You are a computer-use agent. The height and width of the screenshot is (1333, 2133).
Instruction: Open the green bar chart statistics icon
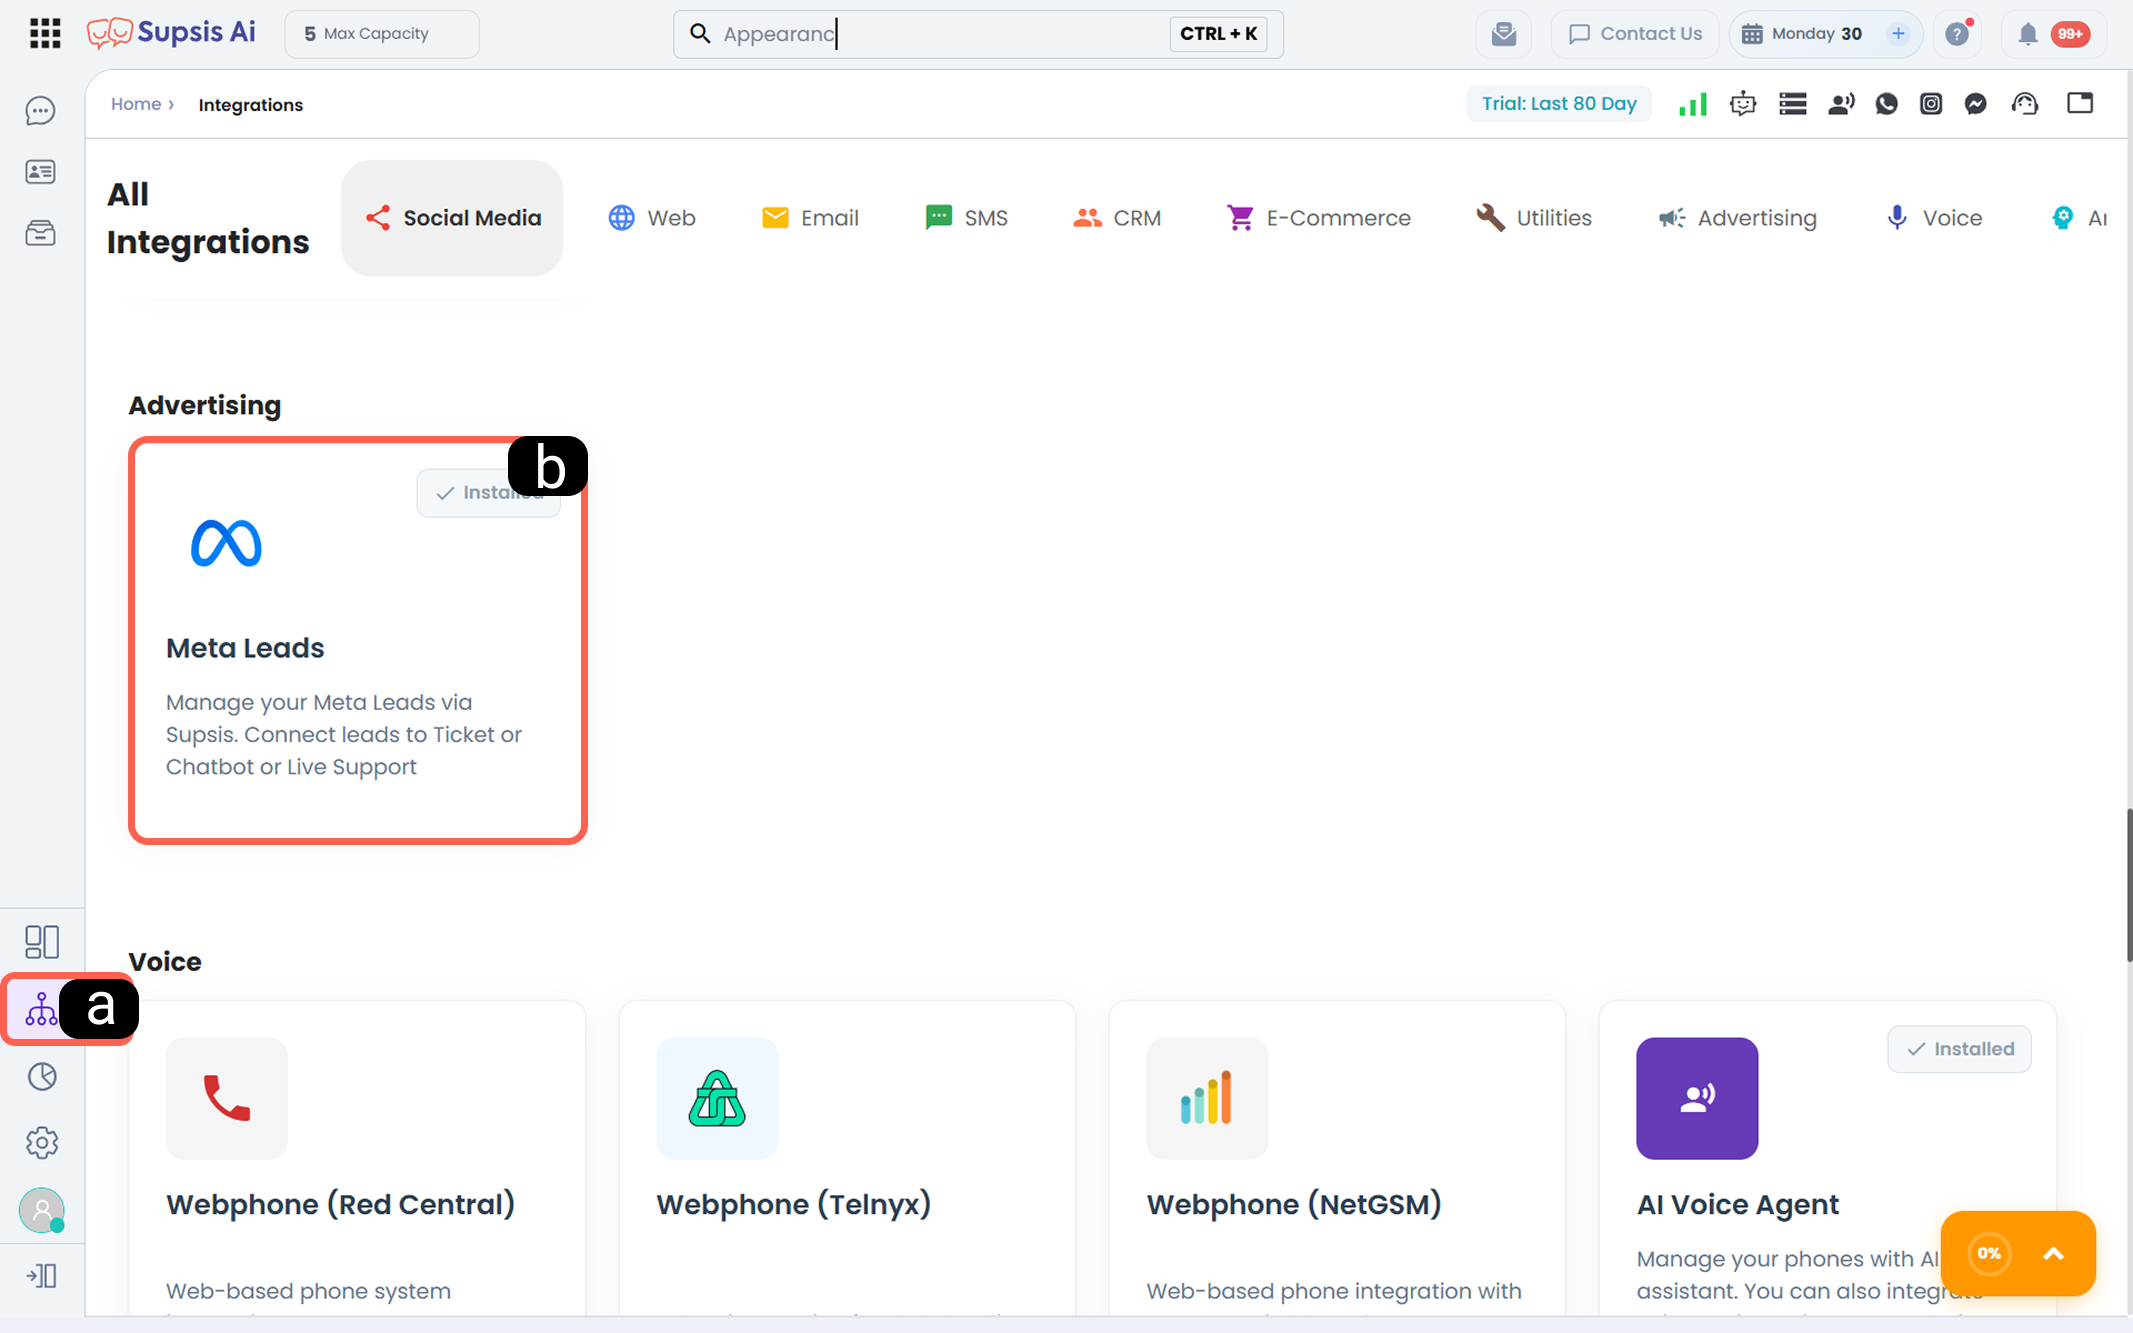pyautogui.click(x=1693, y=104)
